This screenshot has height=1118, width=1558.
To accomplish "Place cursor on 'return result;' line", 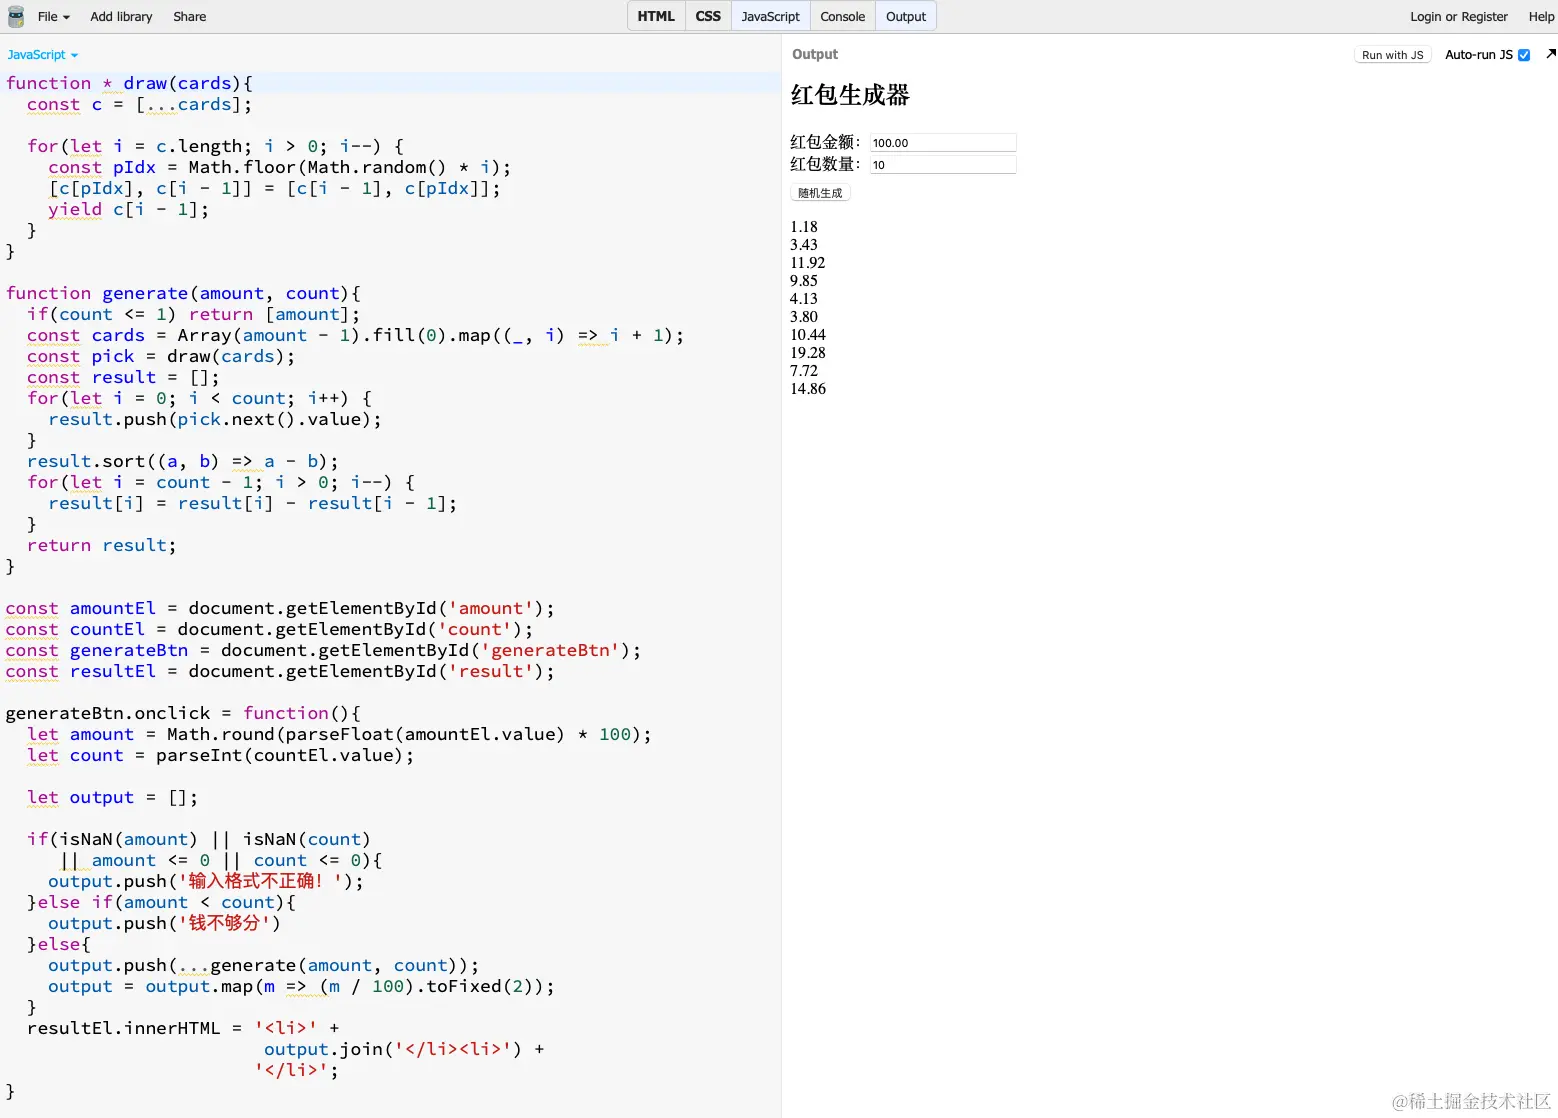I will point(101,545).
